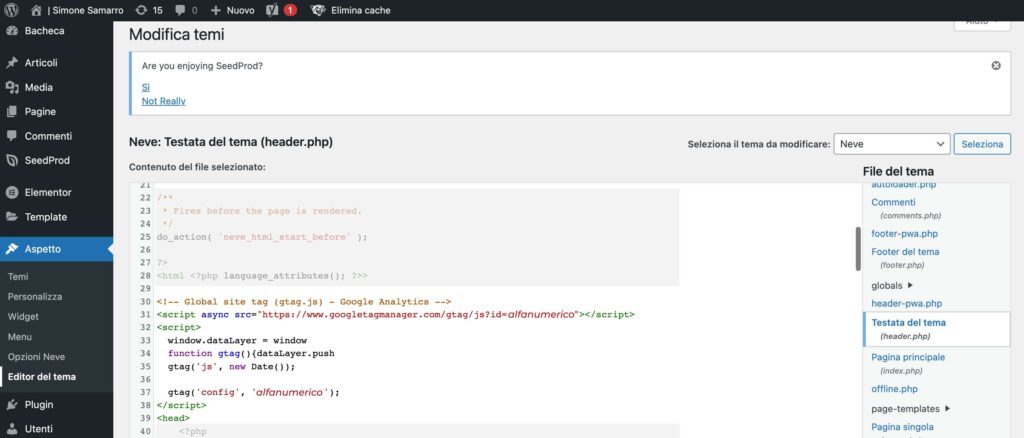
Task: Click the Aspetto paintbrush icon
Action: pyautogui.click(x=11, y=249)
